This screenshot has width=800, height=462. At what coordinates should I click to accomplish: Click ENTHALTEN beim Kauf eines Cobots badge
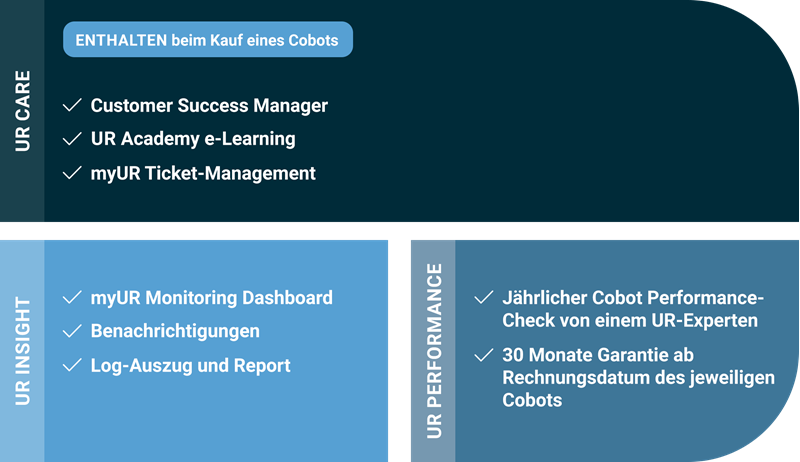208,40
